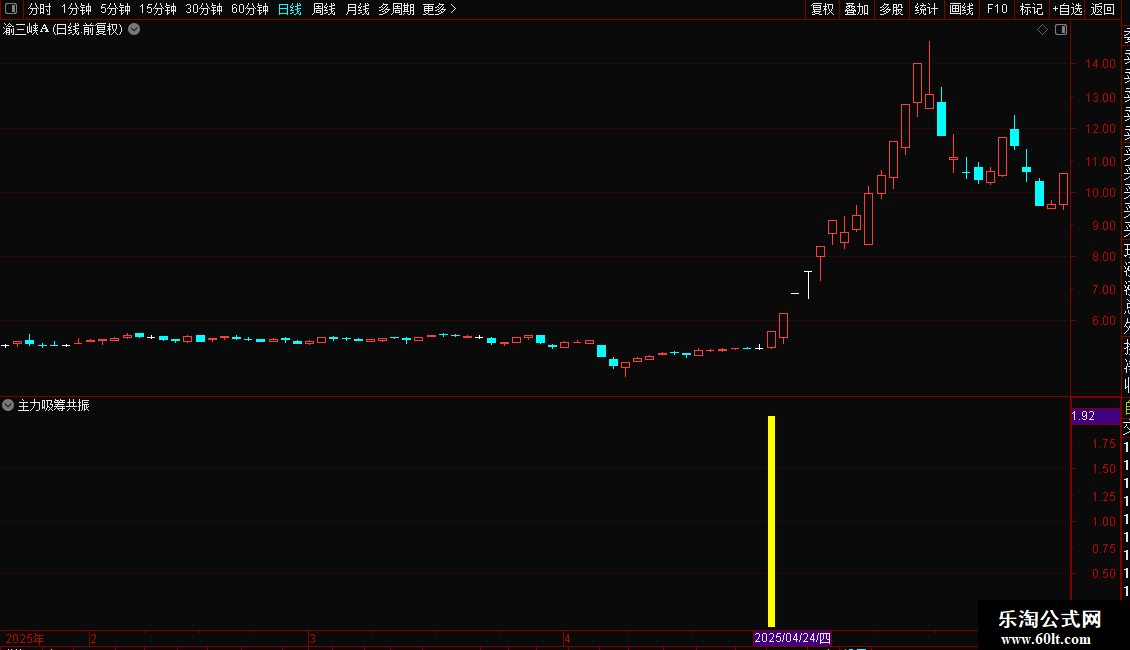Toggle the right side panel icon
Image resolution: width=1130 pixels, height=650 pixels.
1061,30
